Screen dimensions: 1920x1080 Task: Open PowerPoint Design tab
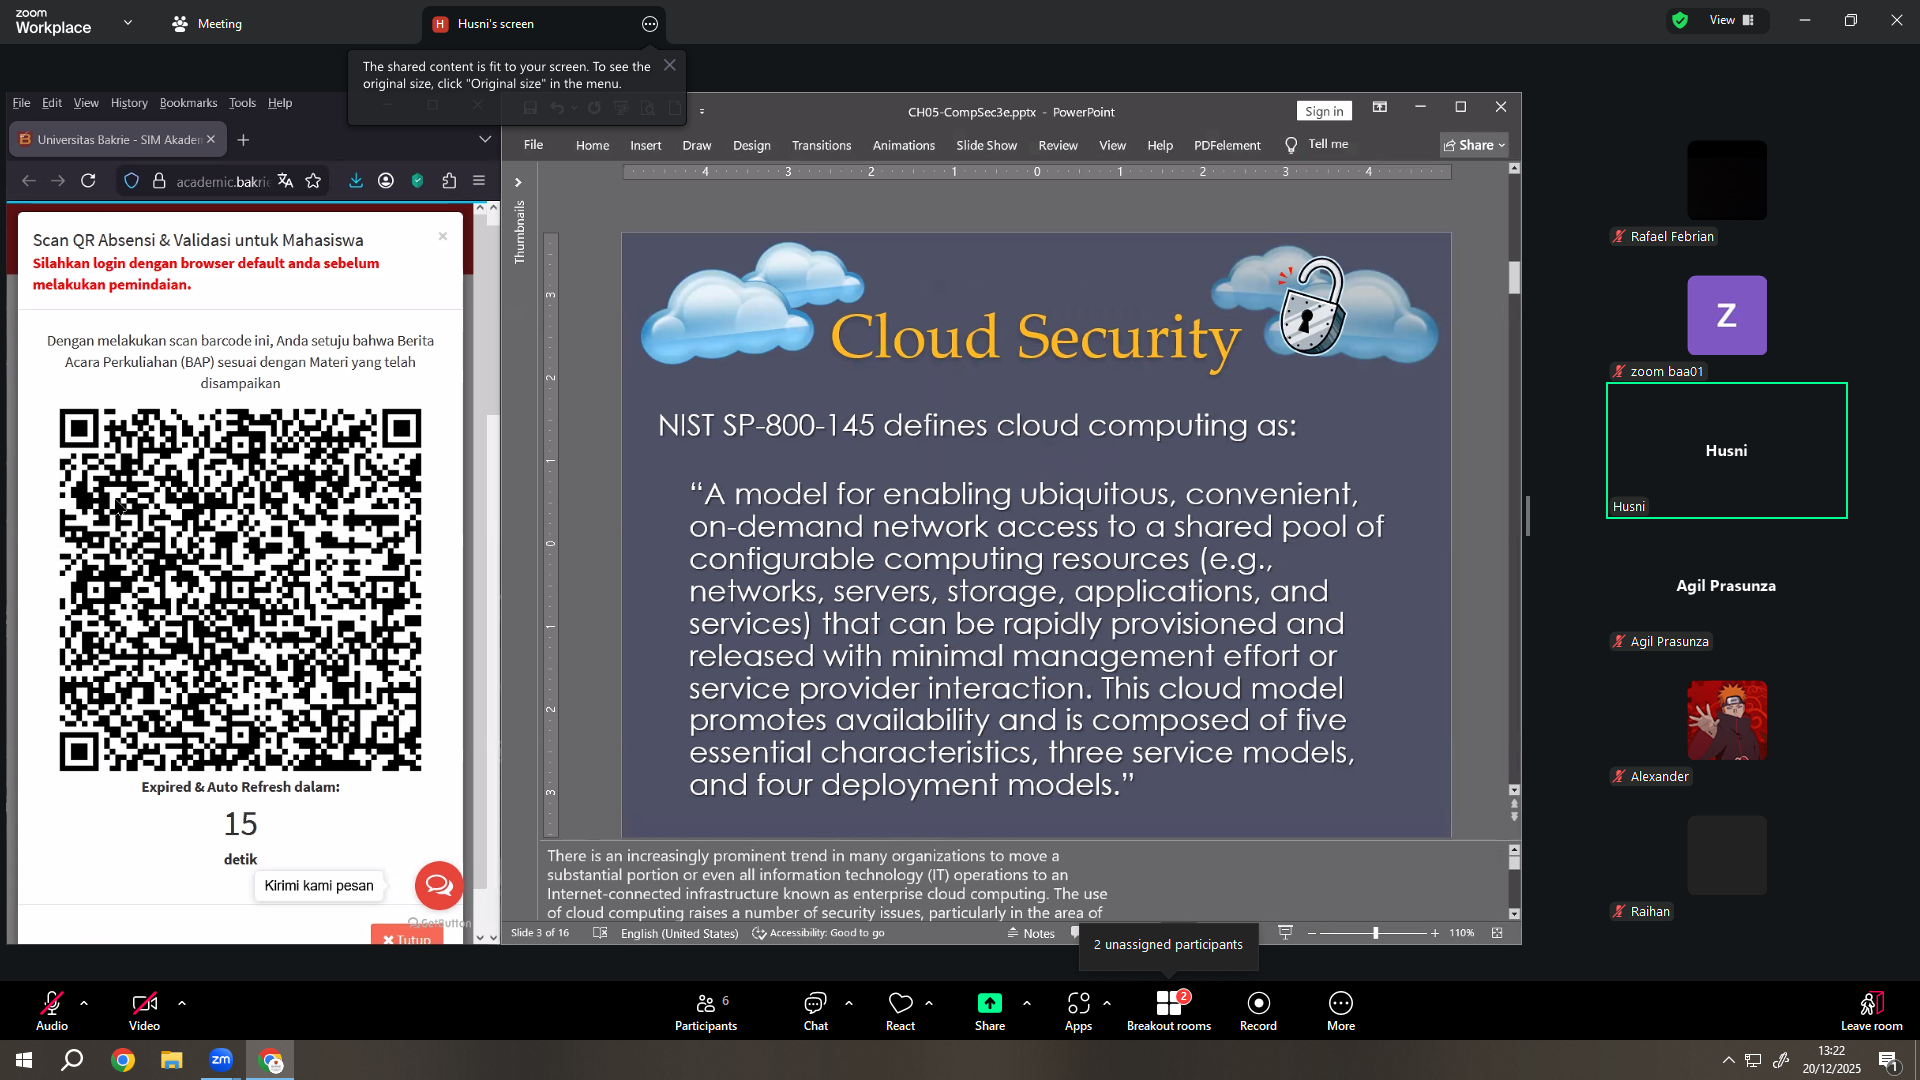[751, 145]
